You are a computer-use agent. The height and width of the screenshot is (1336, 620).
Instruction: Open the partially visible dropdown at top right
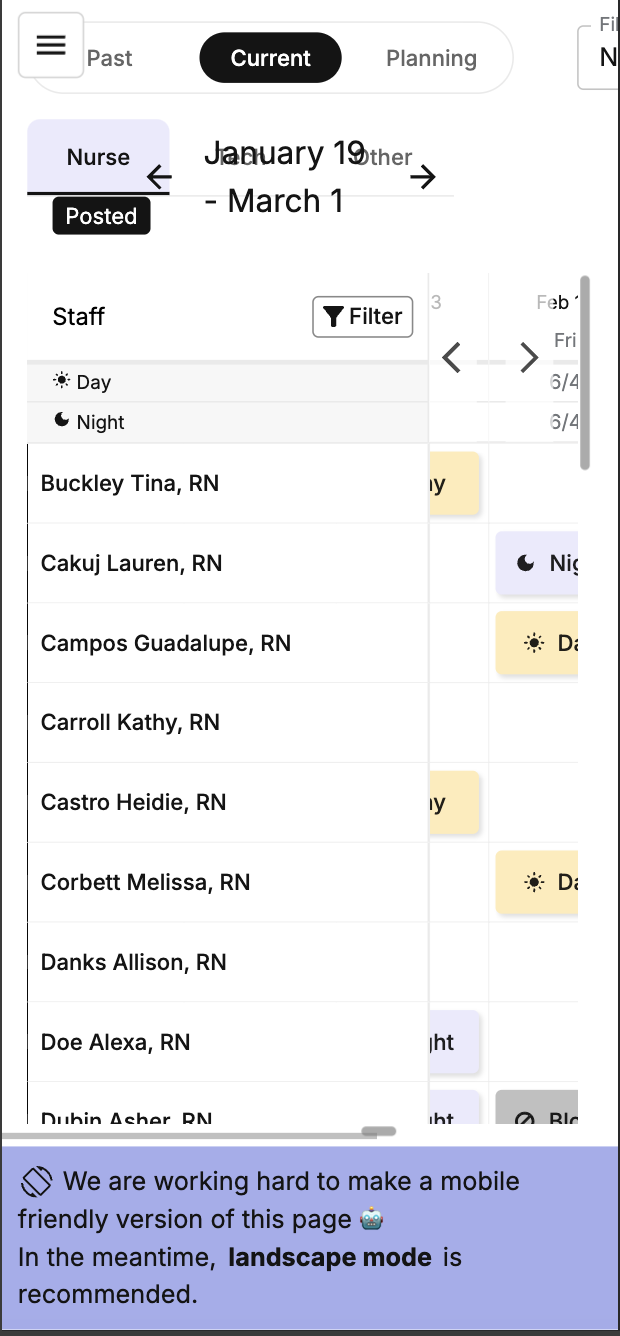[x=600, y=58]
